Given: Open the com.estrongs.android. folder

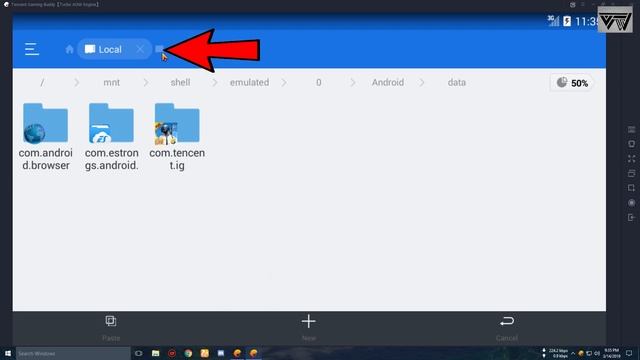Looking at the screenshot, I should click(111, 137).
